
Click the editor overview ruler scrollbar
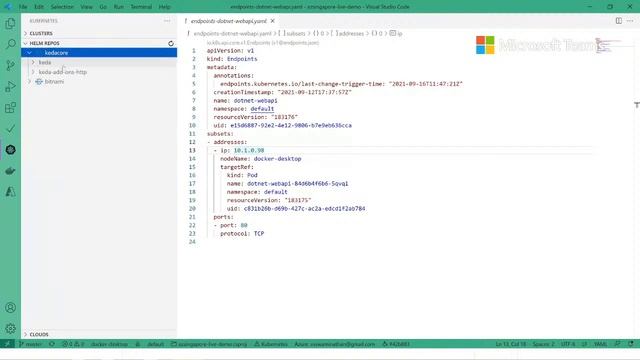(x=636, y=184)
